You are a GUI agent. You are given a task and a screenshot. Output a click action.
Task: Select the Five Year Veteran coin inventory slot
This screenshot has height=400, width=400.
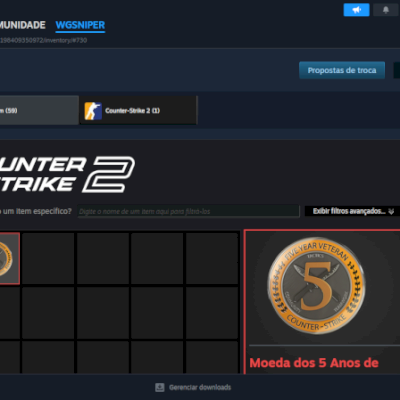(x=9, y=258)
